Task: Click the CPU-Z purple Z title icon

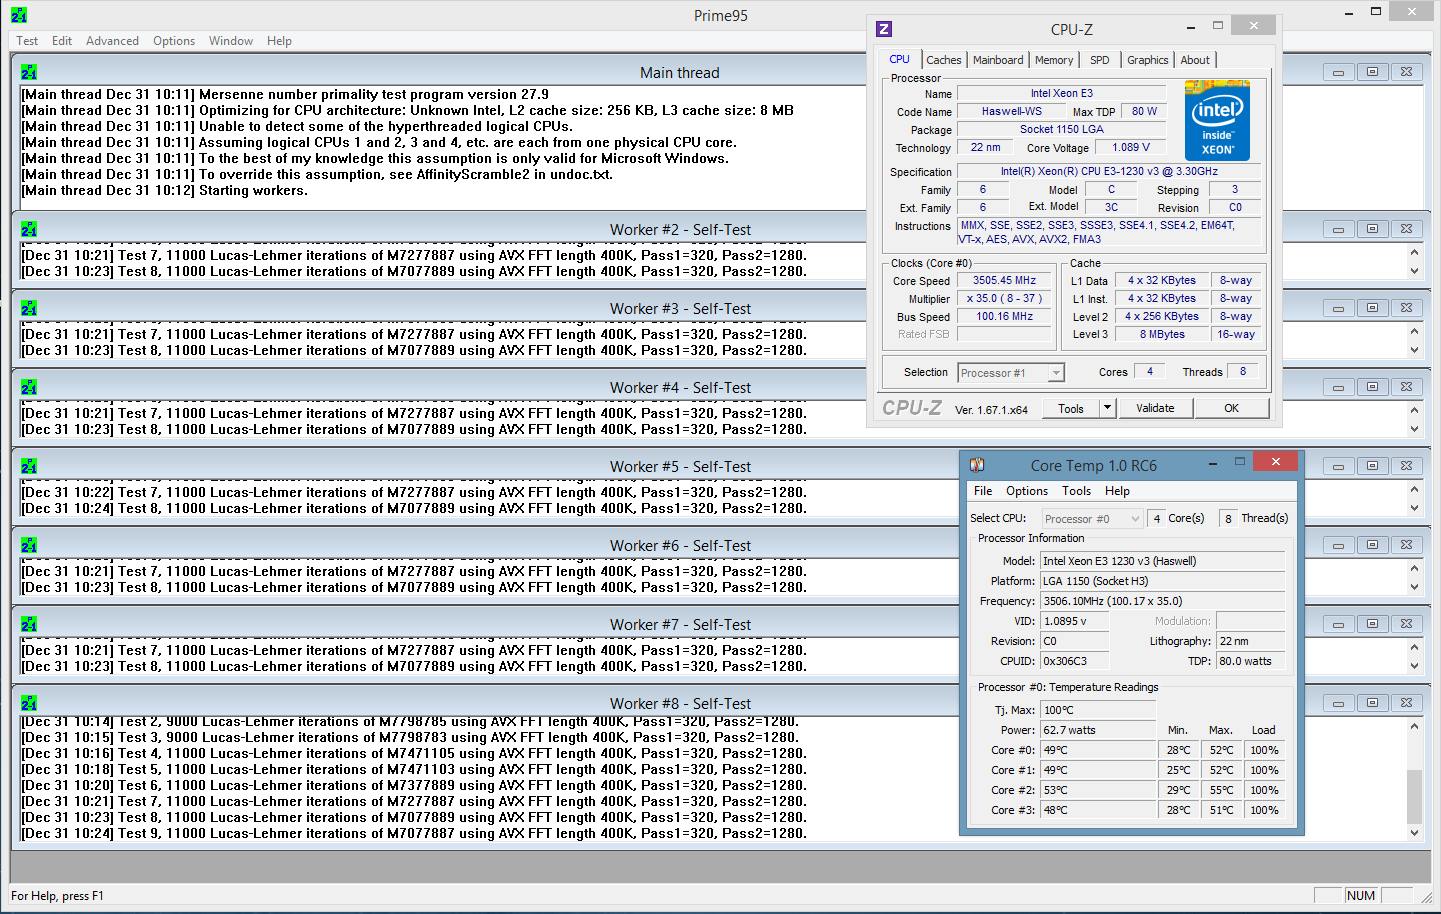Action: (x=883, y=30)
